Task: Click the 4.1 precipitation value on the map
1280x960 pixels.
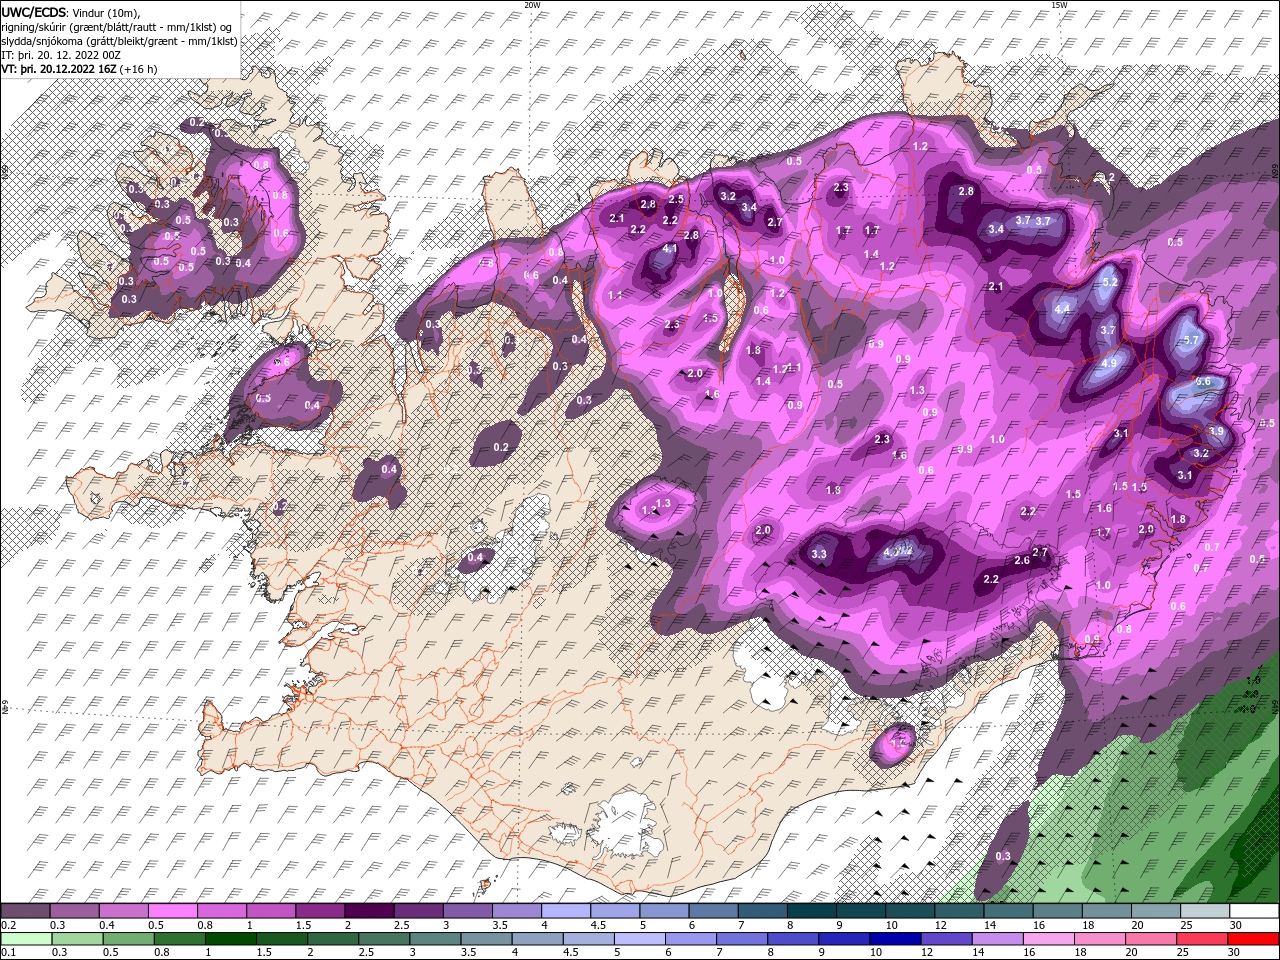Action: coord(671,248)
